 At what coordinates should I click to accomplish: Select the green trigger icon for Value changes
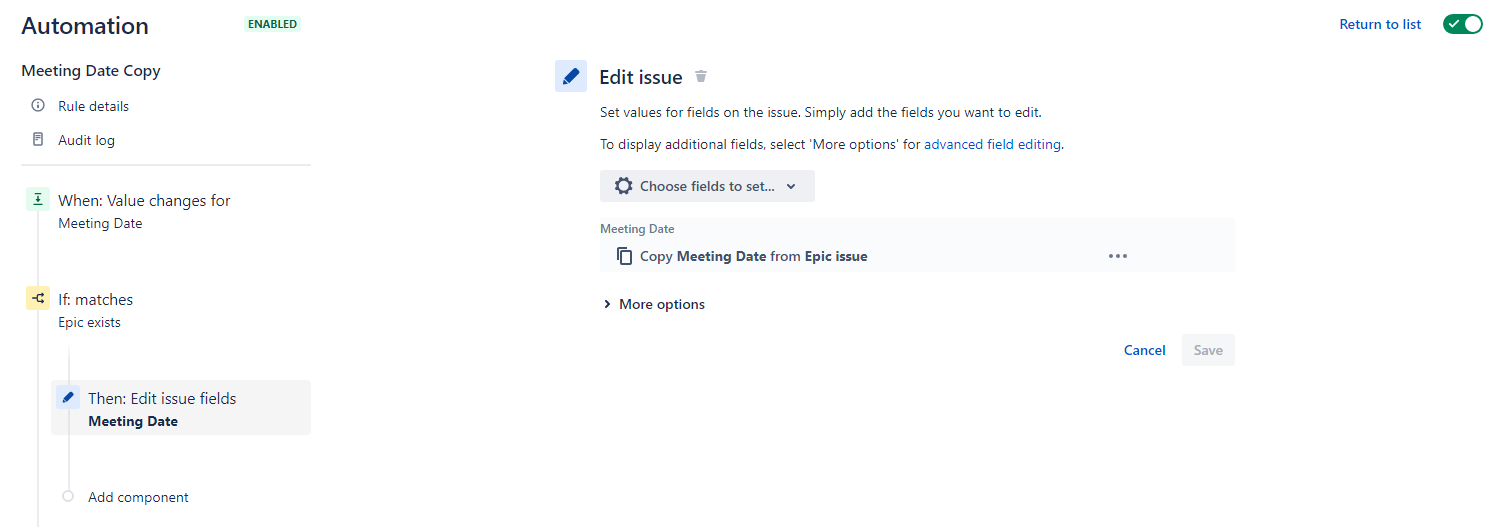[38, 199]
